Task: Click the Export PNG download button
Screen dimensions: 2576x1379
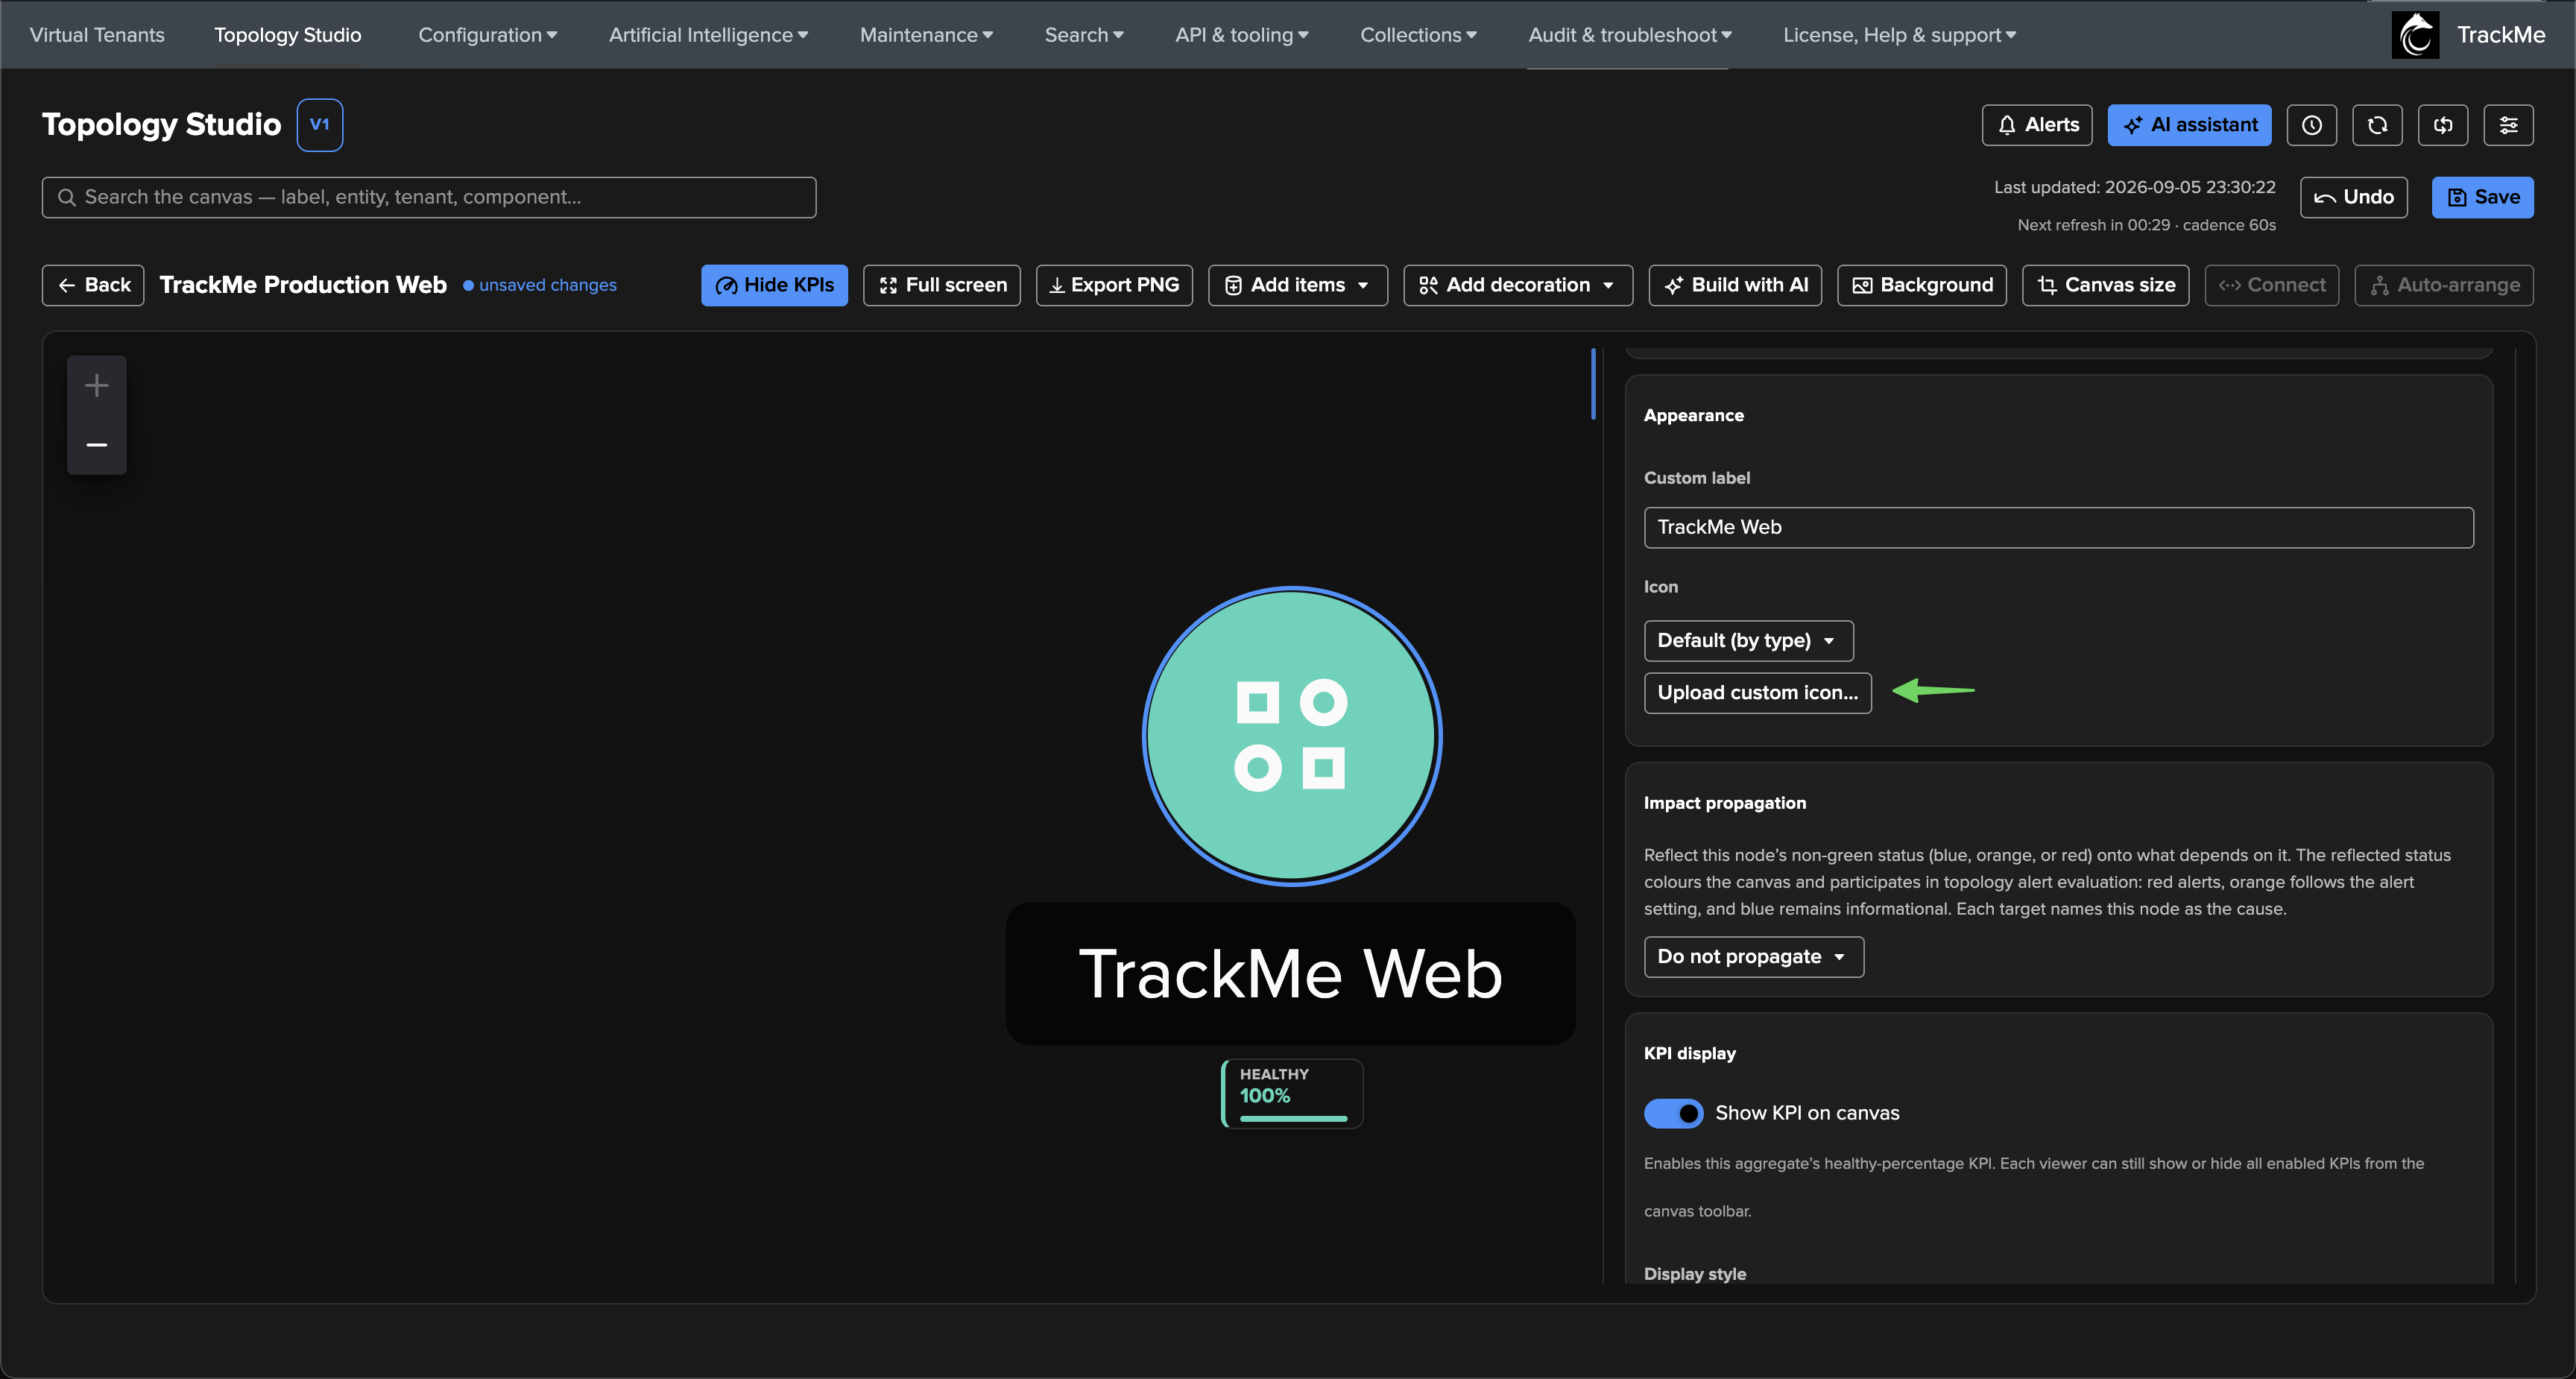Action: pyautogui.click(x=1114, y=285)
